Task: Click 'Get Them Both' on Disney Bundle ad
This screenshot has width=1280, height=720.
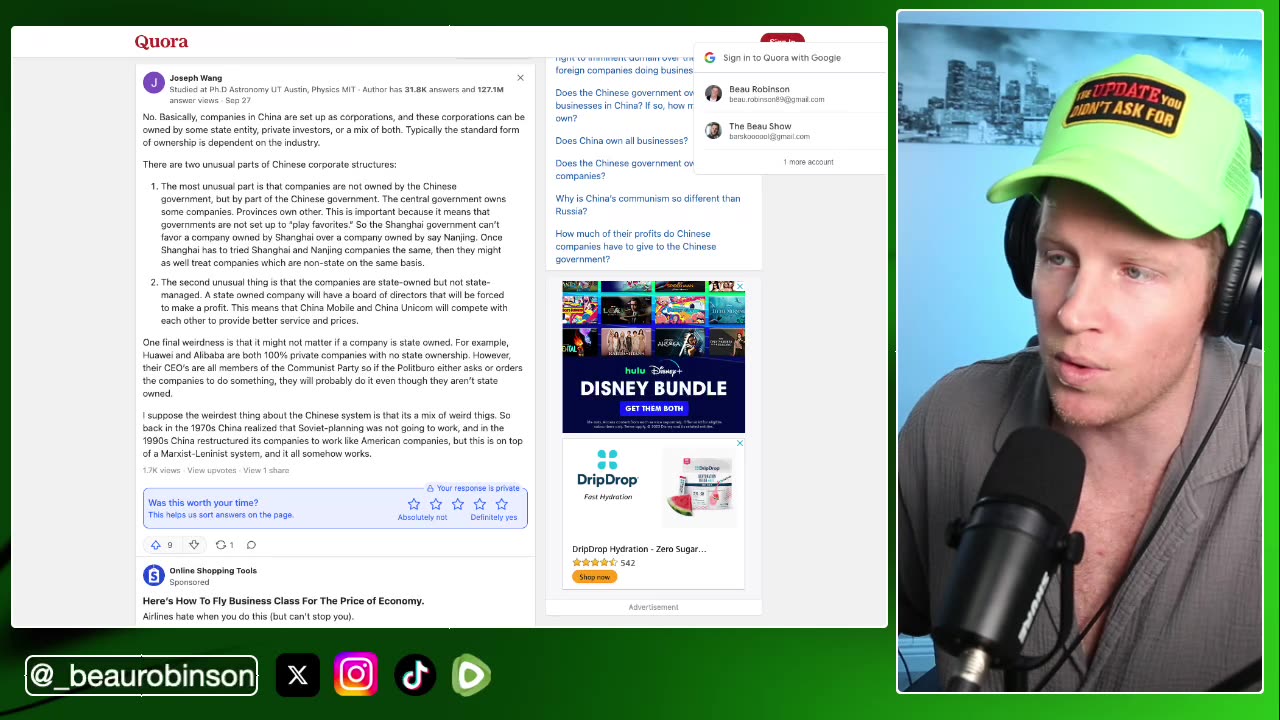Action: (x=654, y=408)
